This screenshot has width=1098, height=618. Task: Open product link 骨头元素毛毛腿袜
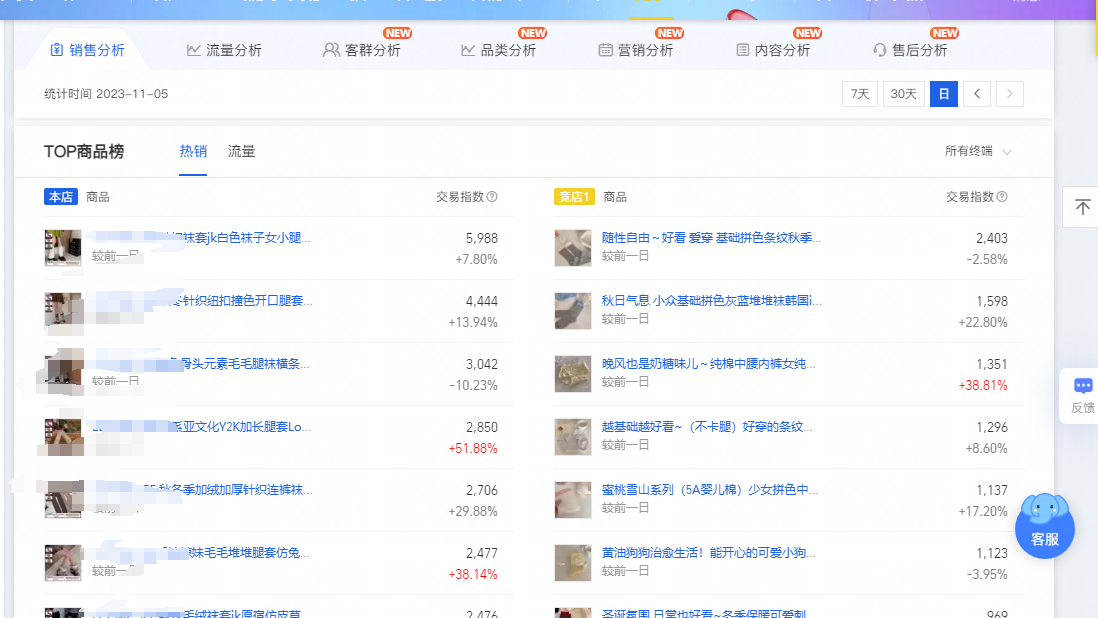coord(245,364)
